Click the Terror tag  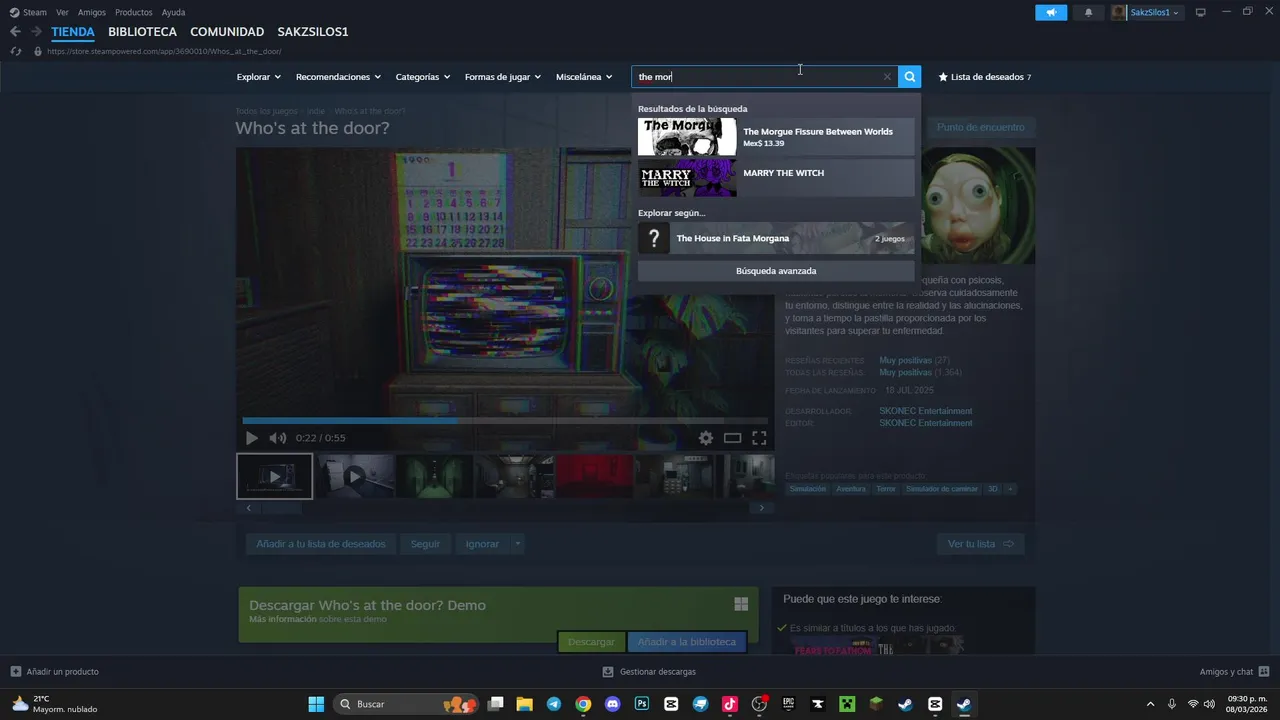[x=886, y=489]
